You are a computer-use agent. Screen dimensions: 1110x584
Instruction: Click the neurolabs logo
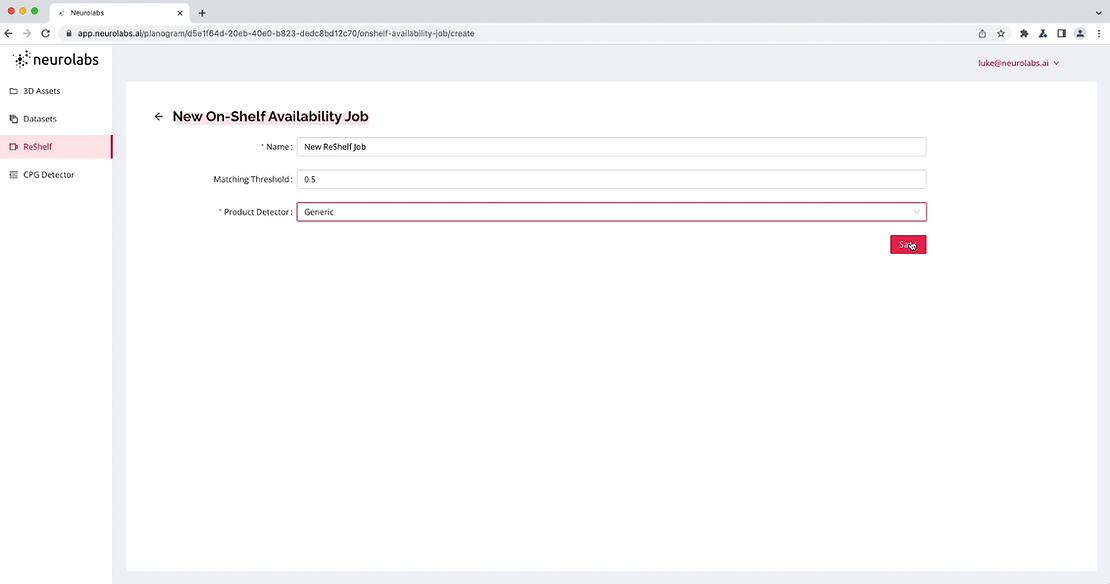(x=56, y=60)
